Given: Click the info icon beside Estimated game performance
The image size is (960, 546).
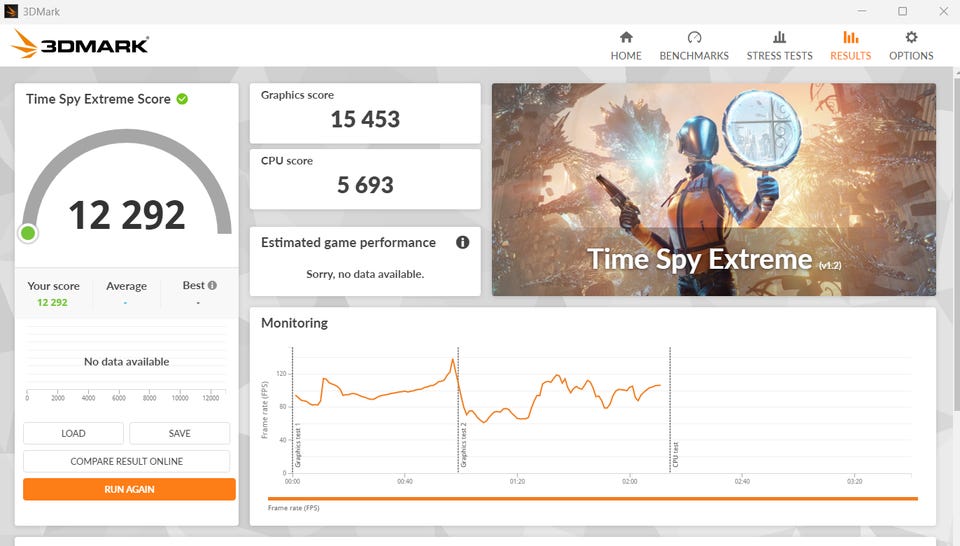Looking at the screenshot, I should (x=462, y=242).
